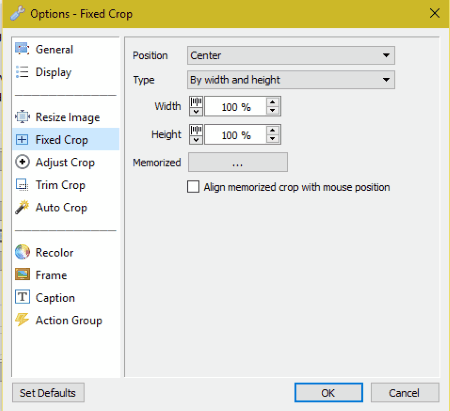Select the Adjust Crop icon
450x411 pixels.
22,162
